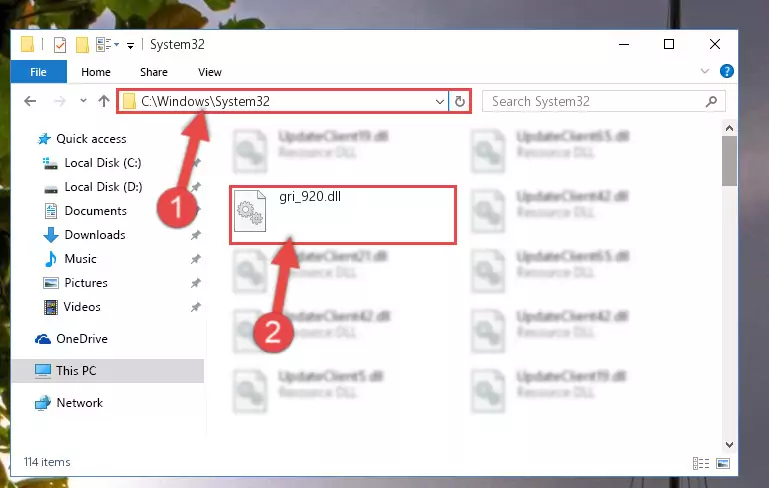Go forward with the right arrow
The height and width of the screenshot is (488, 769).
pyautogui.click(x=59, y=102)
